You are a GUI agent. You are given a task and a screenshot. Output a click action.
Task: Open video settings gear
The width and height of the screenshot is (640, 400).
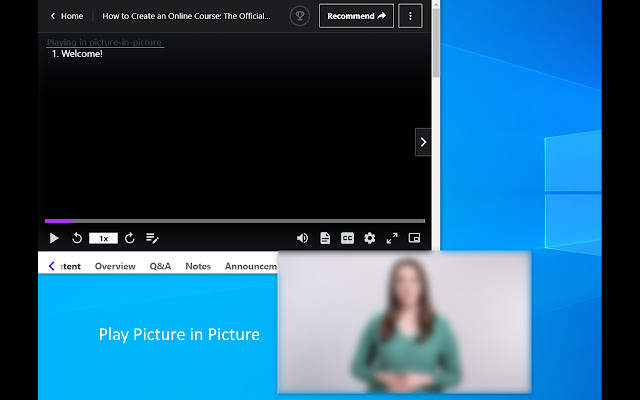point(369,238)
